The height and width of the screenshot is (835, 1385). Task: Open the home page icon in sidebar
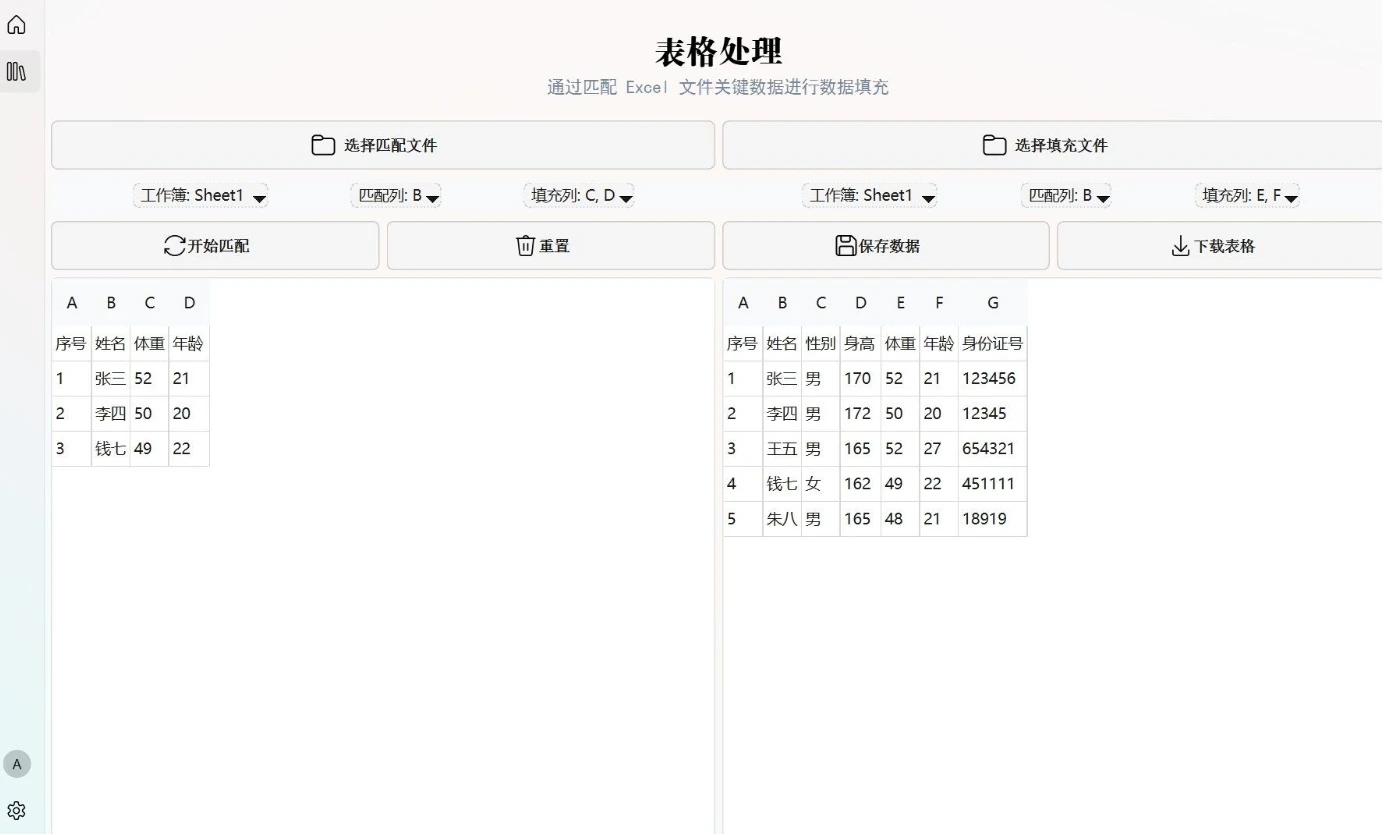pos(16,25)
